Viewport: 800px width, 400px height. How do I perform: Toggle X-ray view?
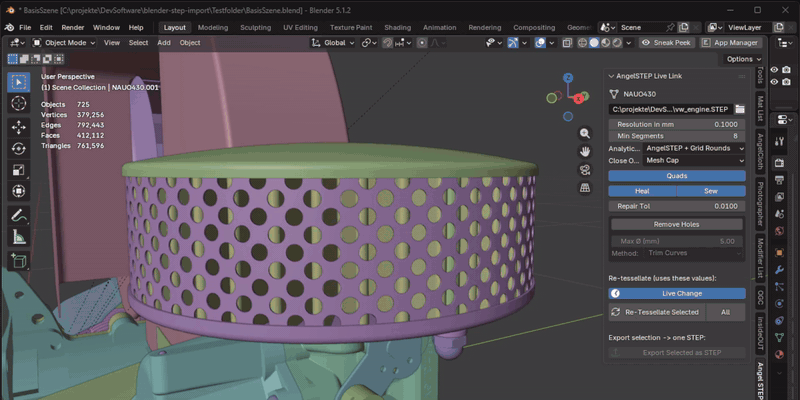tap(567, 43)
